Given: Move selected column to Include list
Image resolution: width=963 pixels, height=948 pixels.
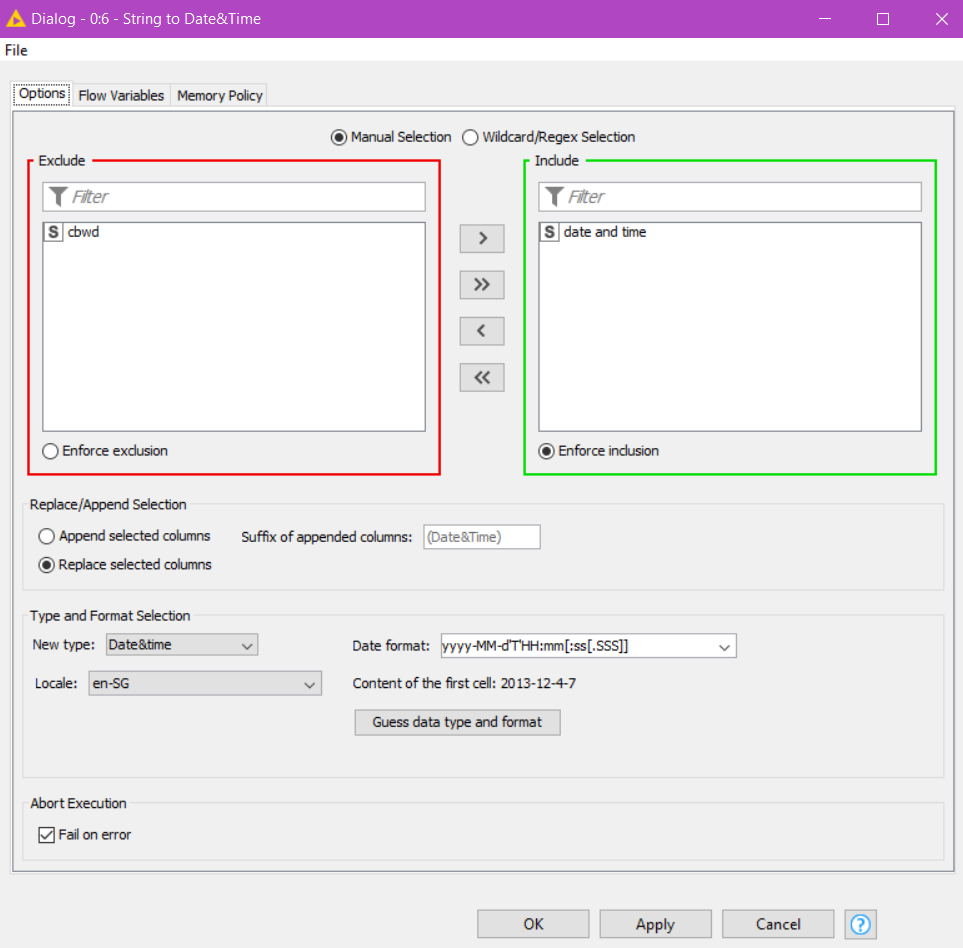Looking at the screenshot, I should click(482, 239).
